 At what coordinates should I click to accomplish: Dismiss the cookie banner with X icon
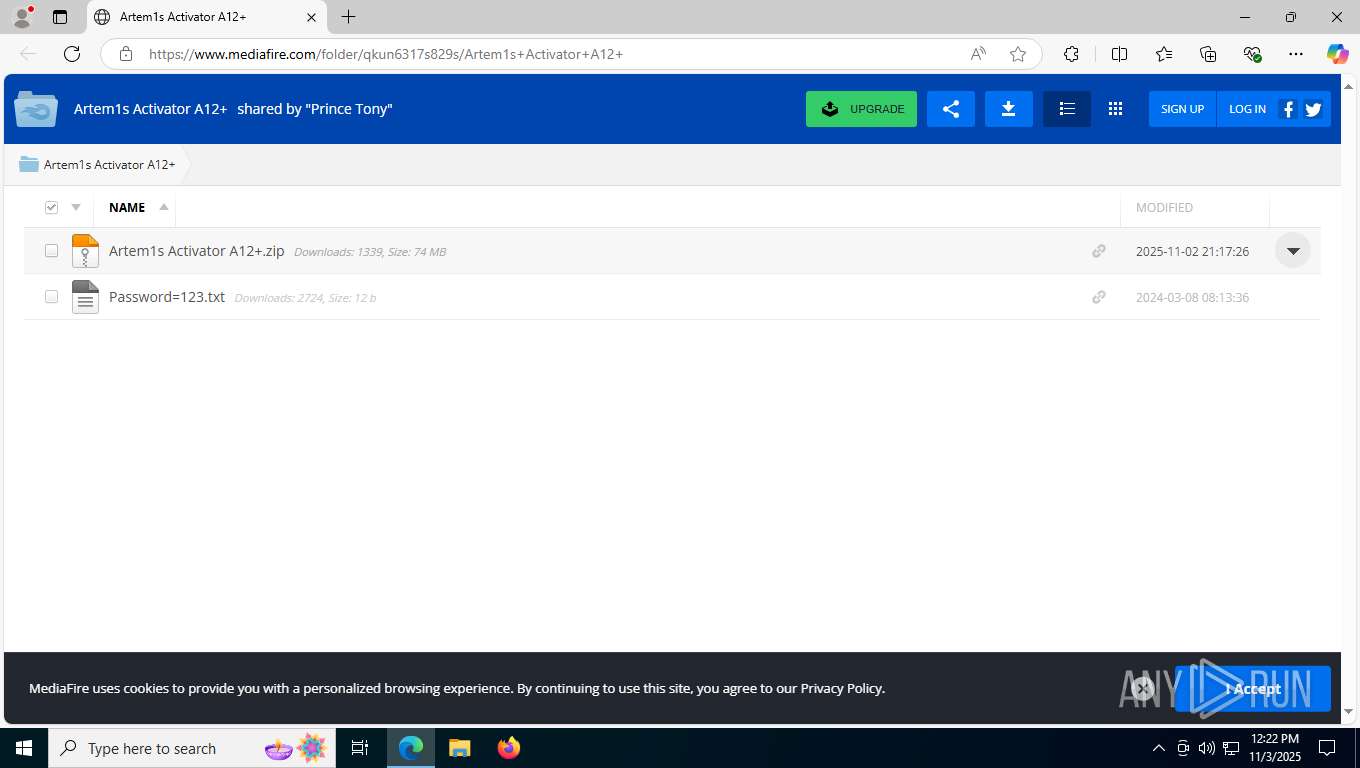point(1143,688)
